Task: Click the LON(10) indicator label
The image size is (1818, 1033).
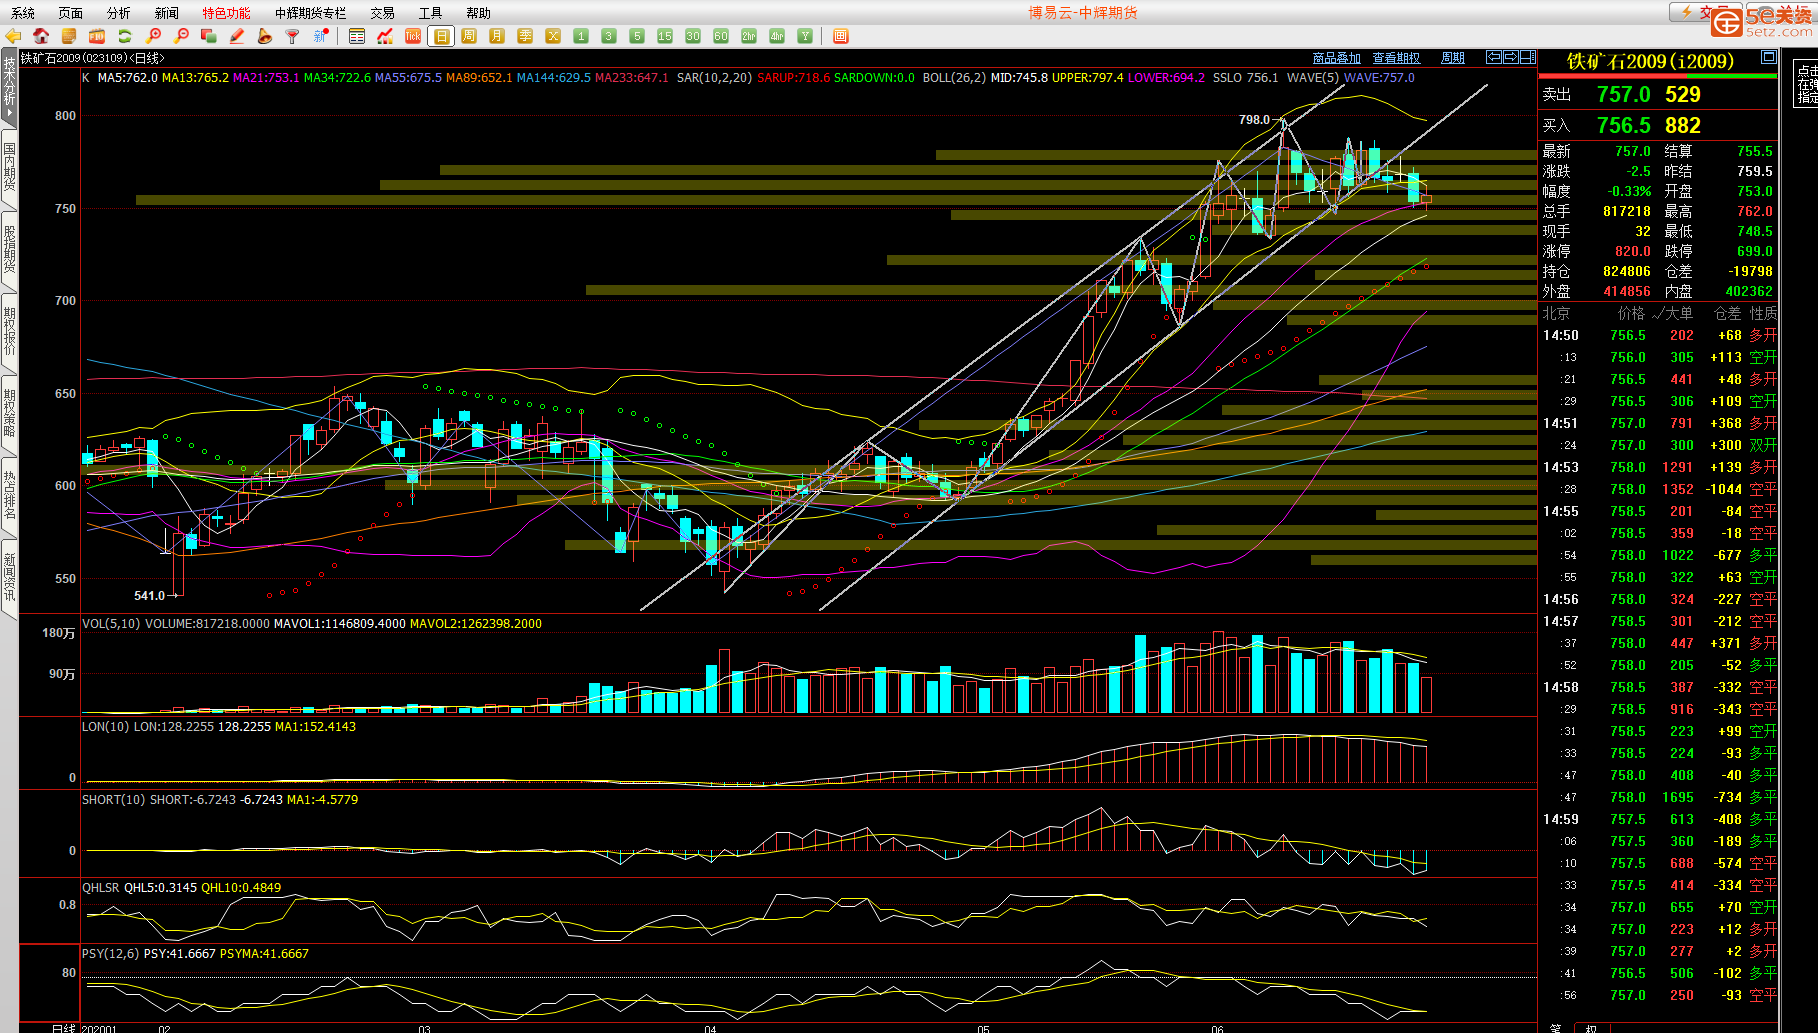Action: pos(105,726)
